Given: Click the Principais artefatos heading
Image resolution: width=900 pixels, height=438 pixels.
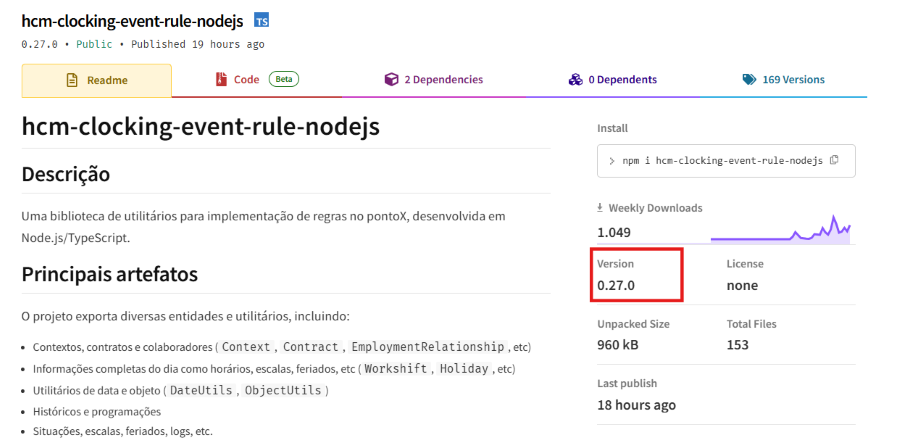Looking at the screenshot, I should (x=110, y=274).
